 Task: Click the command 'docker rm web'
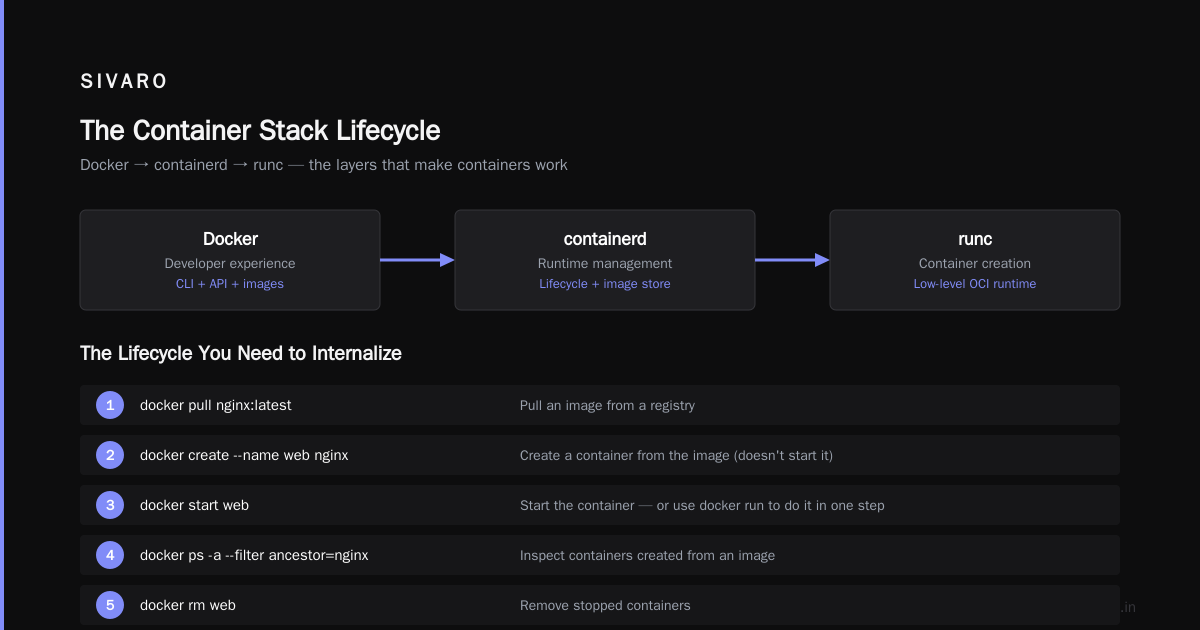click(188, 605)
